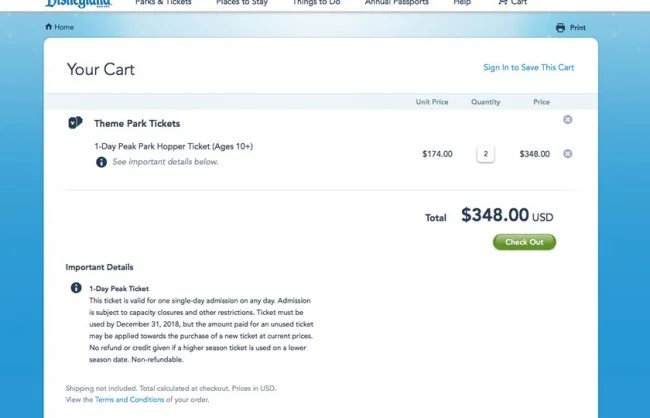This screenshot has height=418, width=650.
Task: Remove the 1-Day Peak Park Hopper ticket
Action: click(568, 154)
